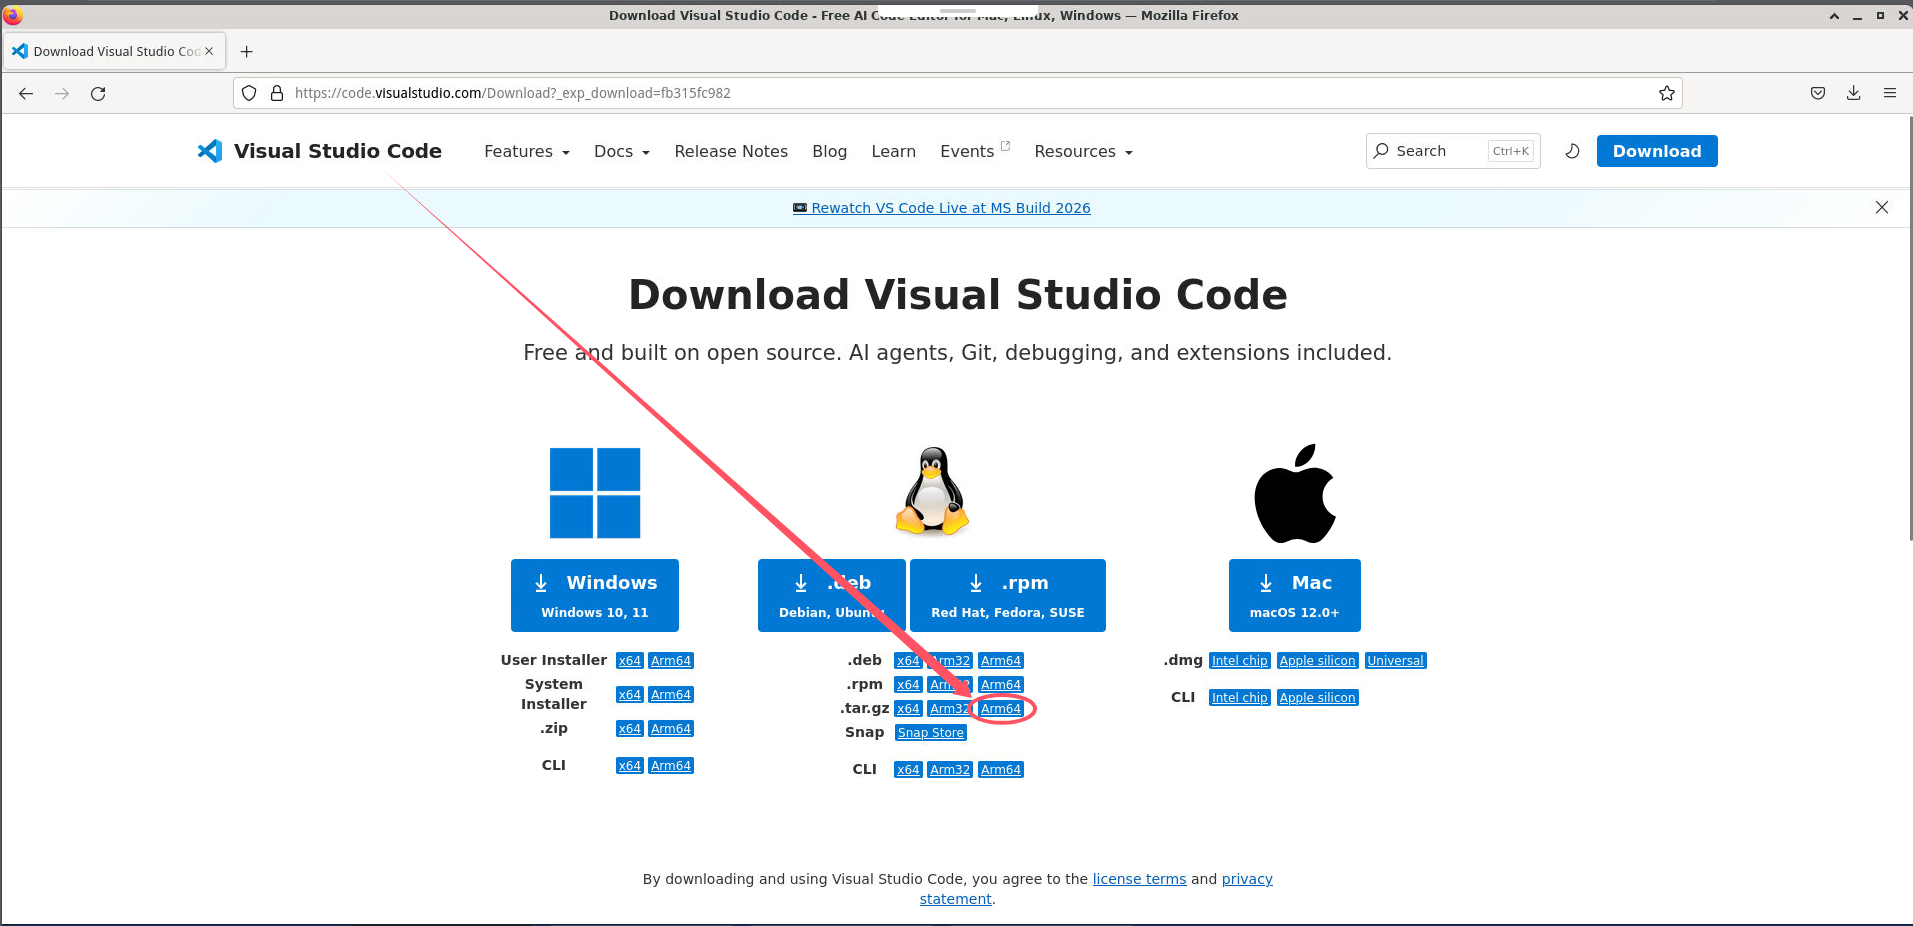Download the Linux CLI x64
Screen dimensions: 1913x926
click(908, 770)
